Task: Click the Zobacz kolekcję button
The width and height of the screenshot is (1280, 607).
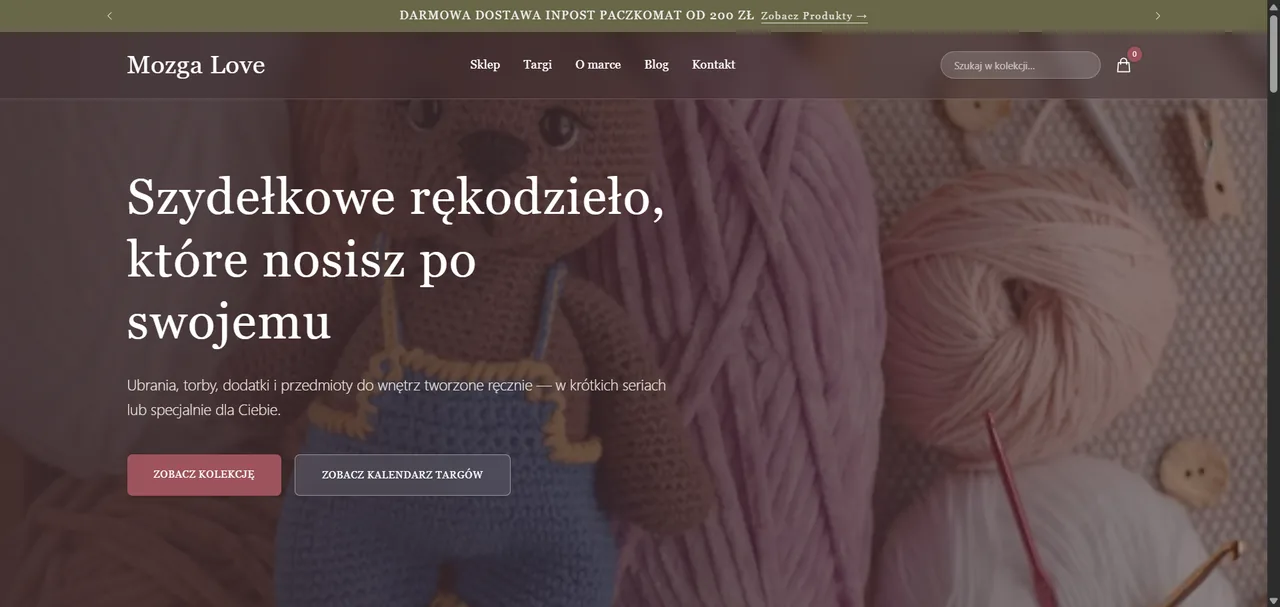Action: pyautogui.click(x=204, y=475)
